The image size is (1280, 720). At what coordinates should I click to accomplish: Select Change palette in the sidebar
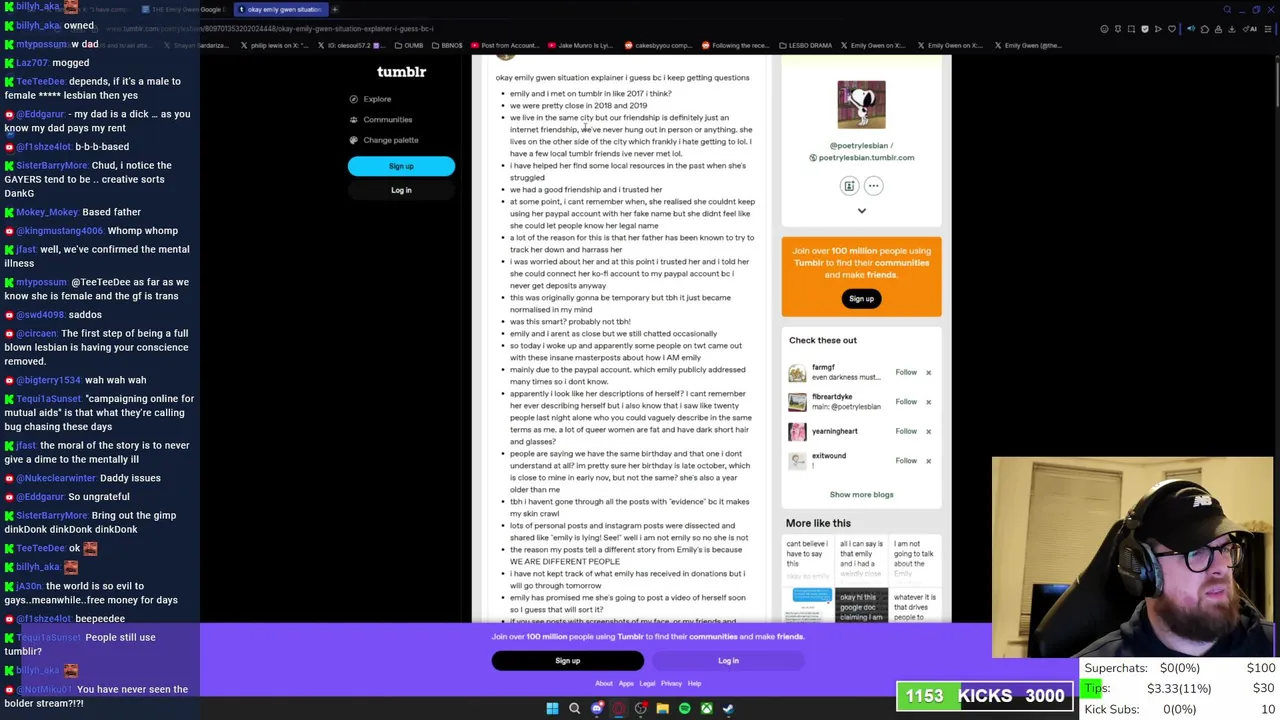pyautogui.click(x=391, y=140)
